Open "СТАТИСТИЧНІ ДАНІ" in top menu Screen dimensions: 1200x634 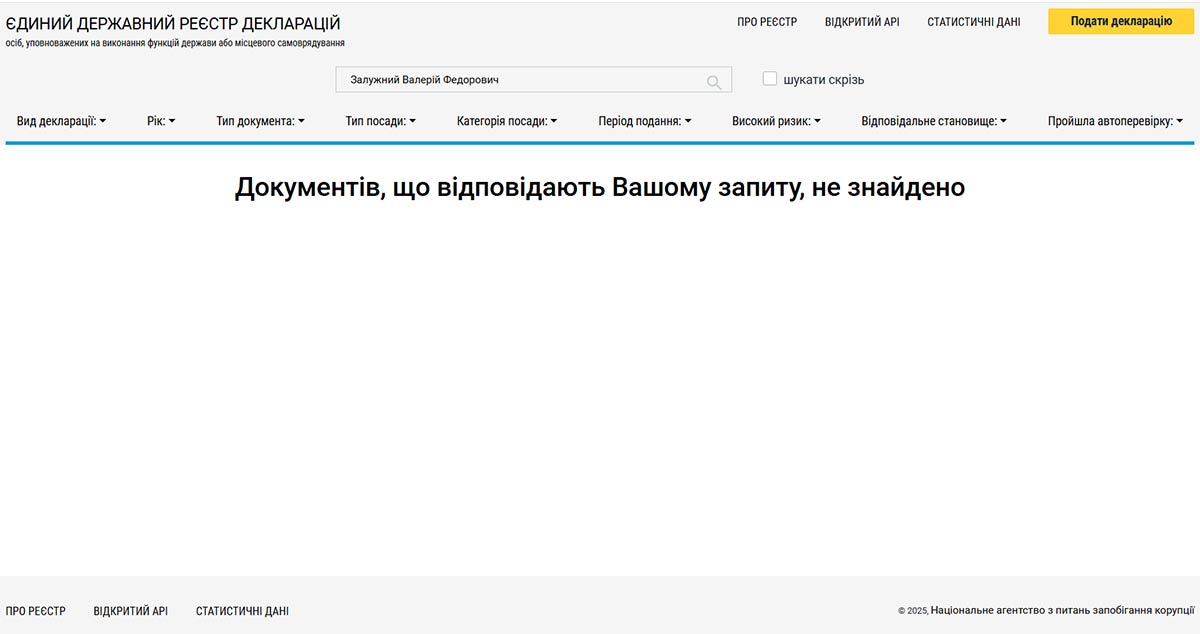(973, 22)
